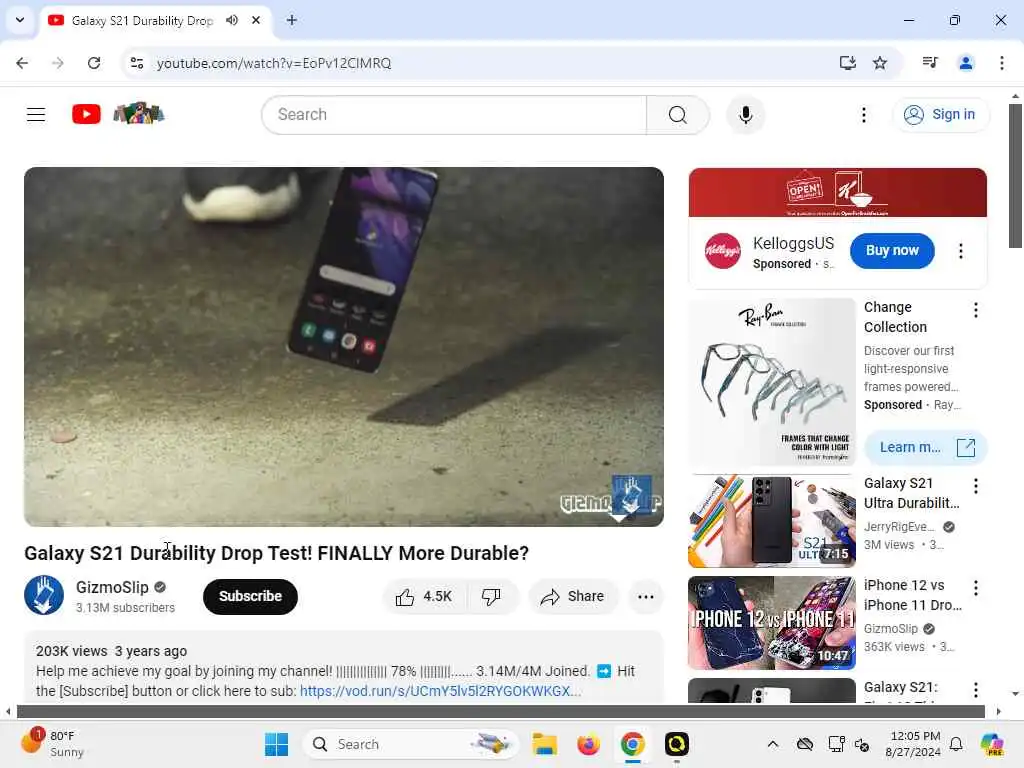1024x768 pixels.
Task: View site information icon in address bar
Action: click(137, 63)
